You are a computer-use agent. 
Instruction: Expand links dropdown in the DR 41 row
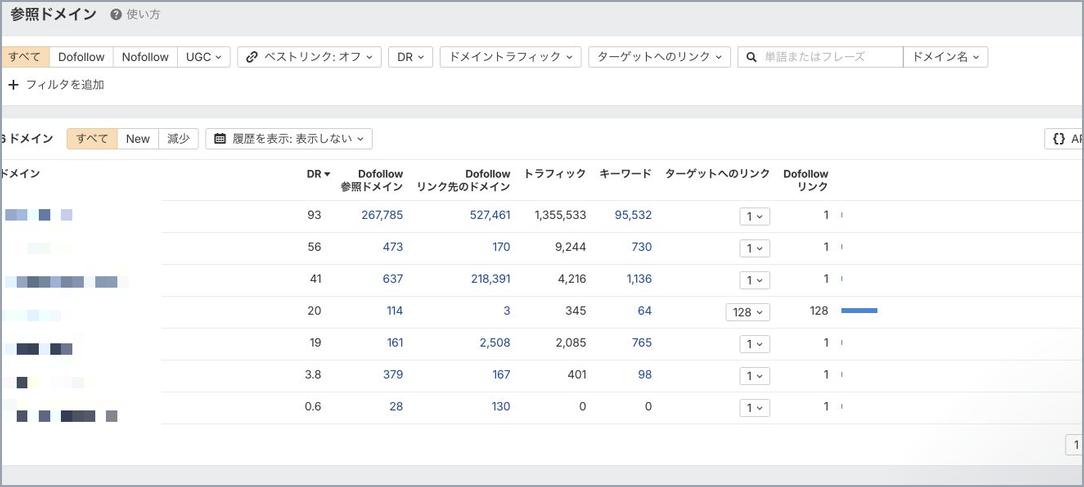point(755,280)
